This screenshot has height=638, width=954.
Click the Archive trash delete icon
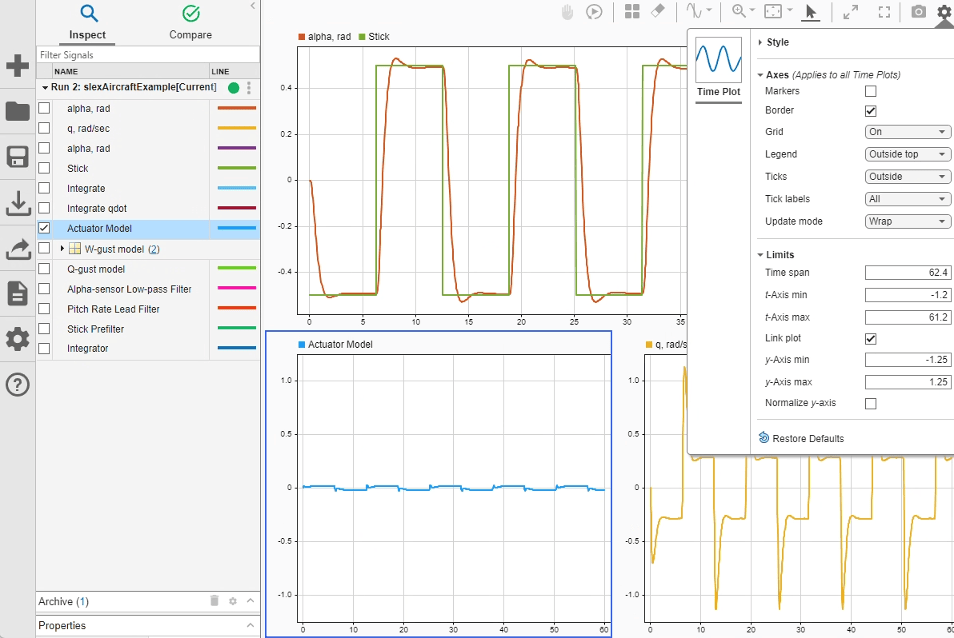click(x=214, y=601)
